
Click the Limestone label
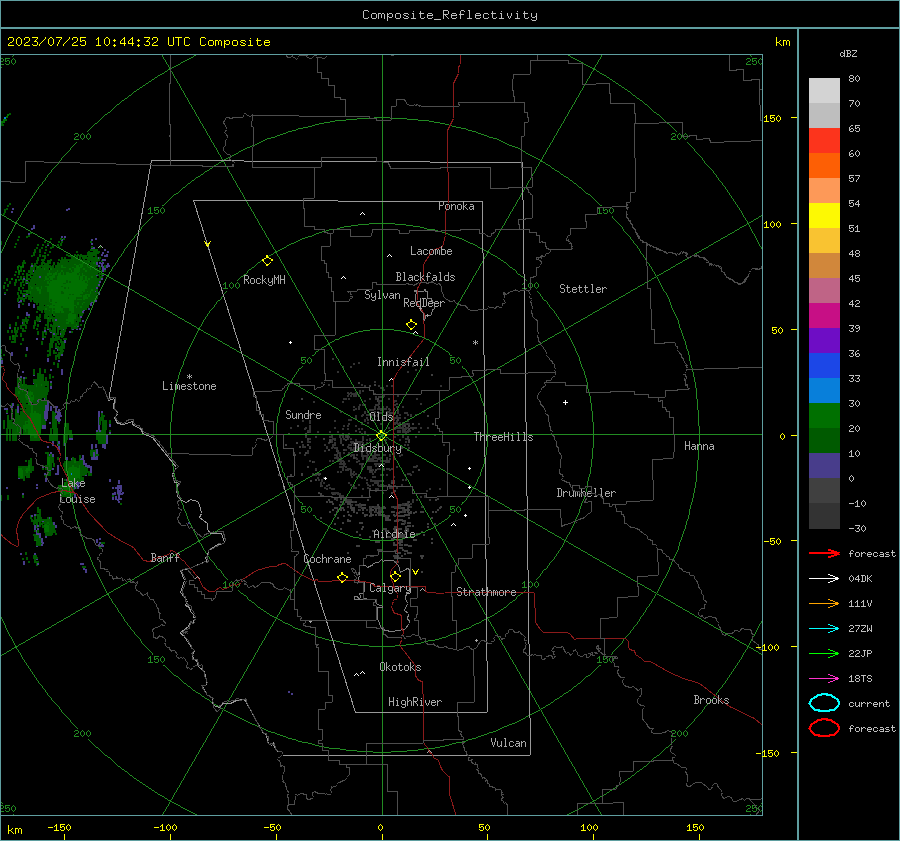coord(189,386)
